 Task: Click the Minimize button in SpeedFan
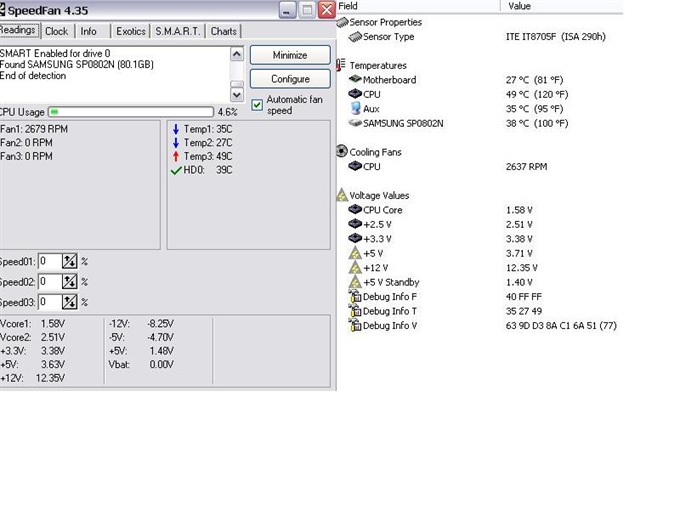tap(289, 55)
